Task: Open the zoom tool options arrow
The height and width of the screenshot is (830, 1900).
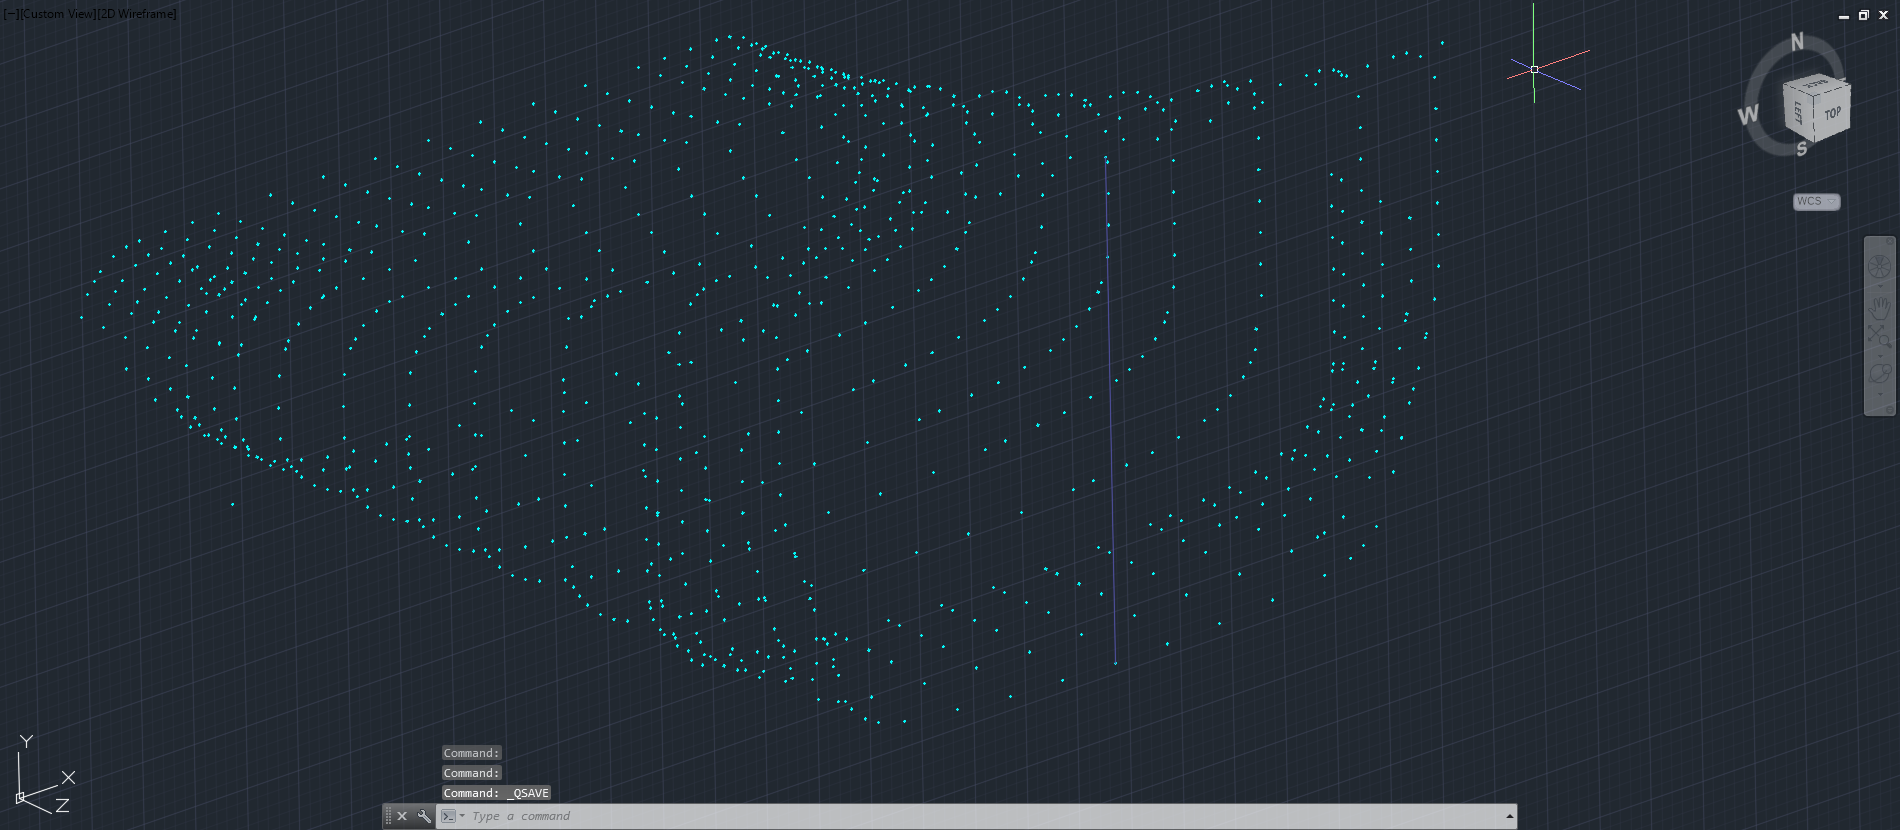Action: click(x=1879, y=354)
